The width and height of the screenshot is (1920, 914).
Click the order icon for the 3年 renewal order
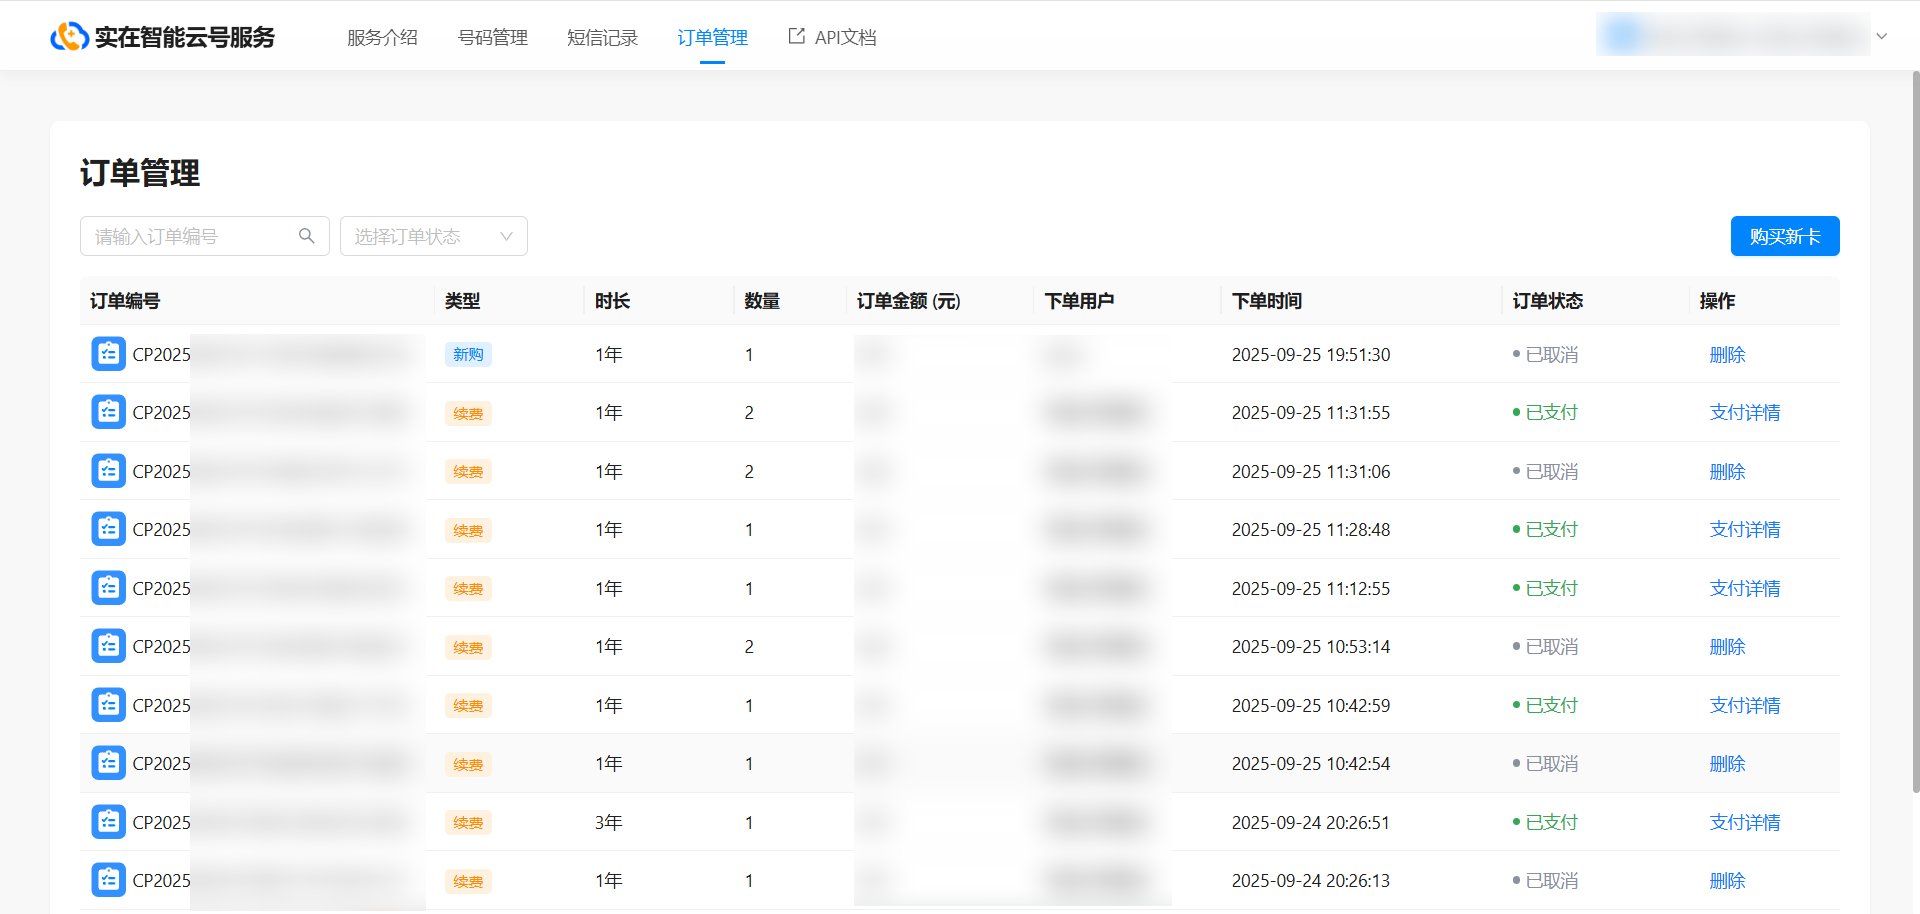point(108,822)
